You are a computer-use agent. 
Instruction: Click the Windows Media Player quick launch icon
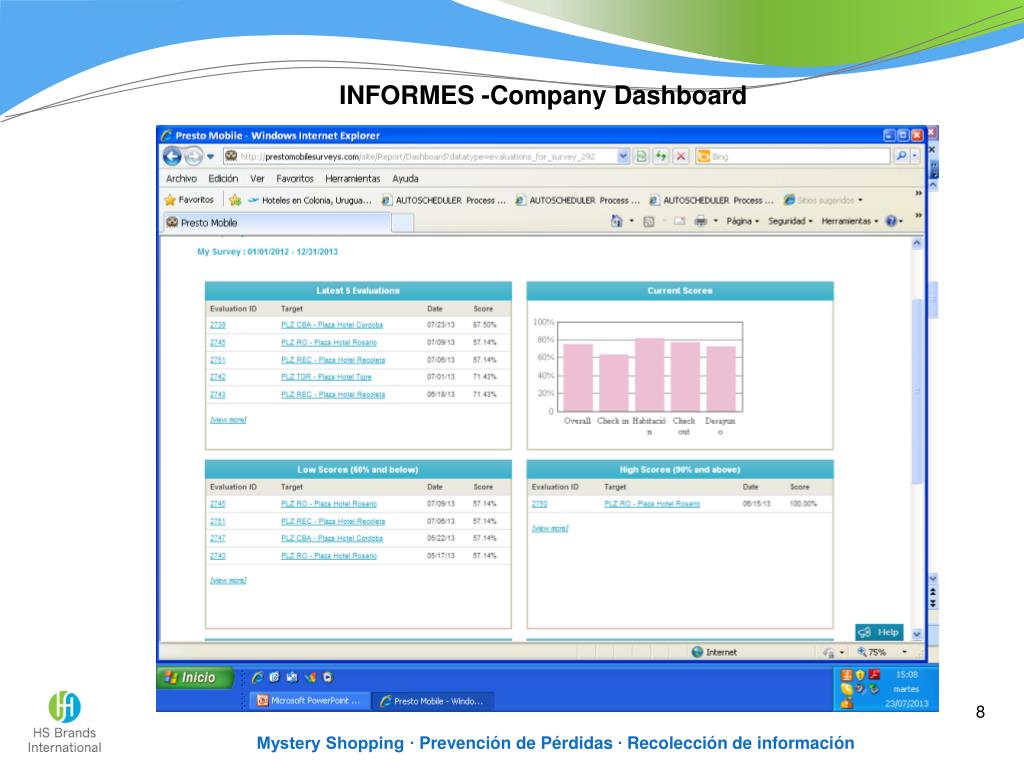click(x=328, y=677)
